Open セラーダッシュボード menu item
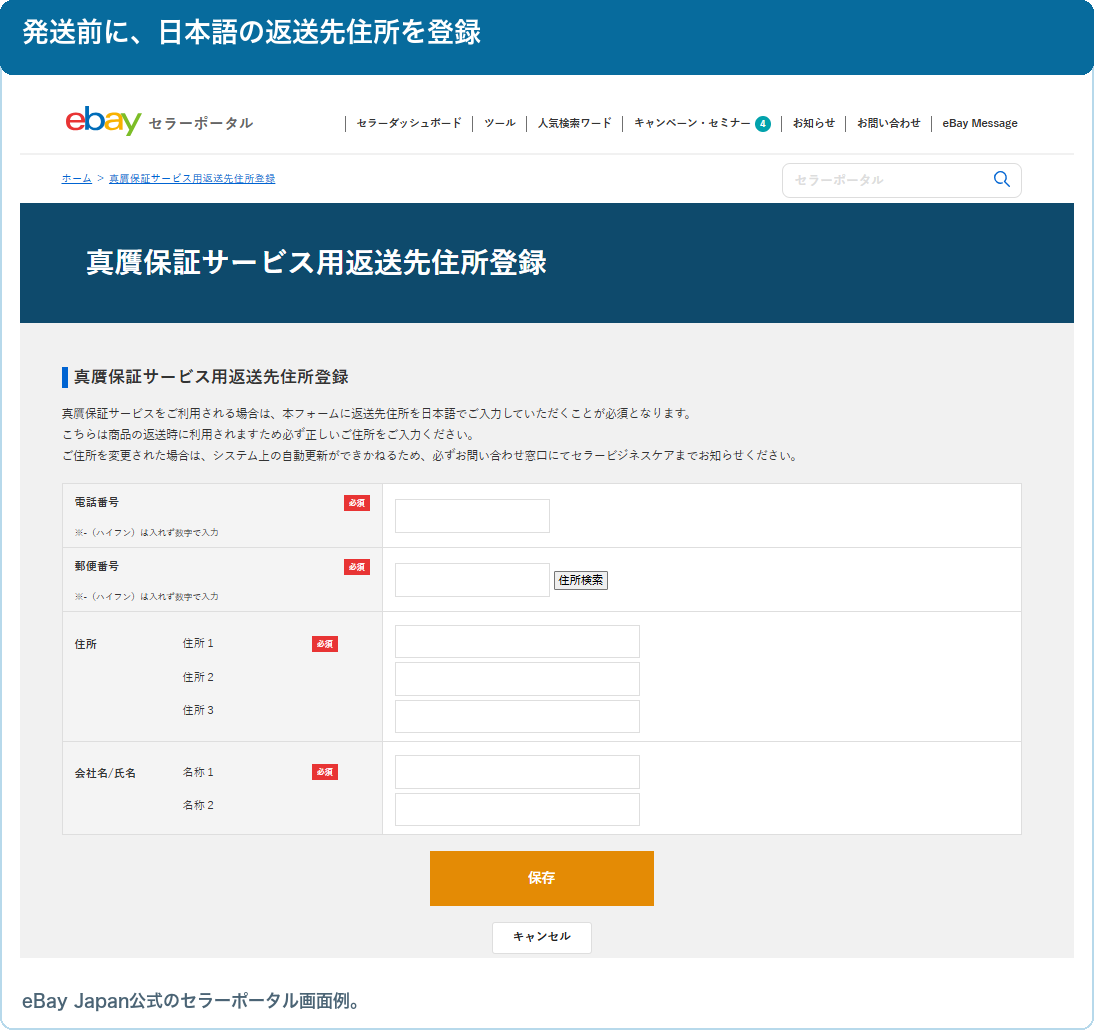This screenshot has height=1030, width=1094. pos(409,123)
